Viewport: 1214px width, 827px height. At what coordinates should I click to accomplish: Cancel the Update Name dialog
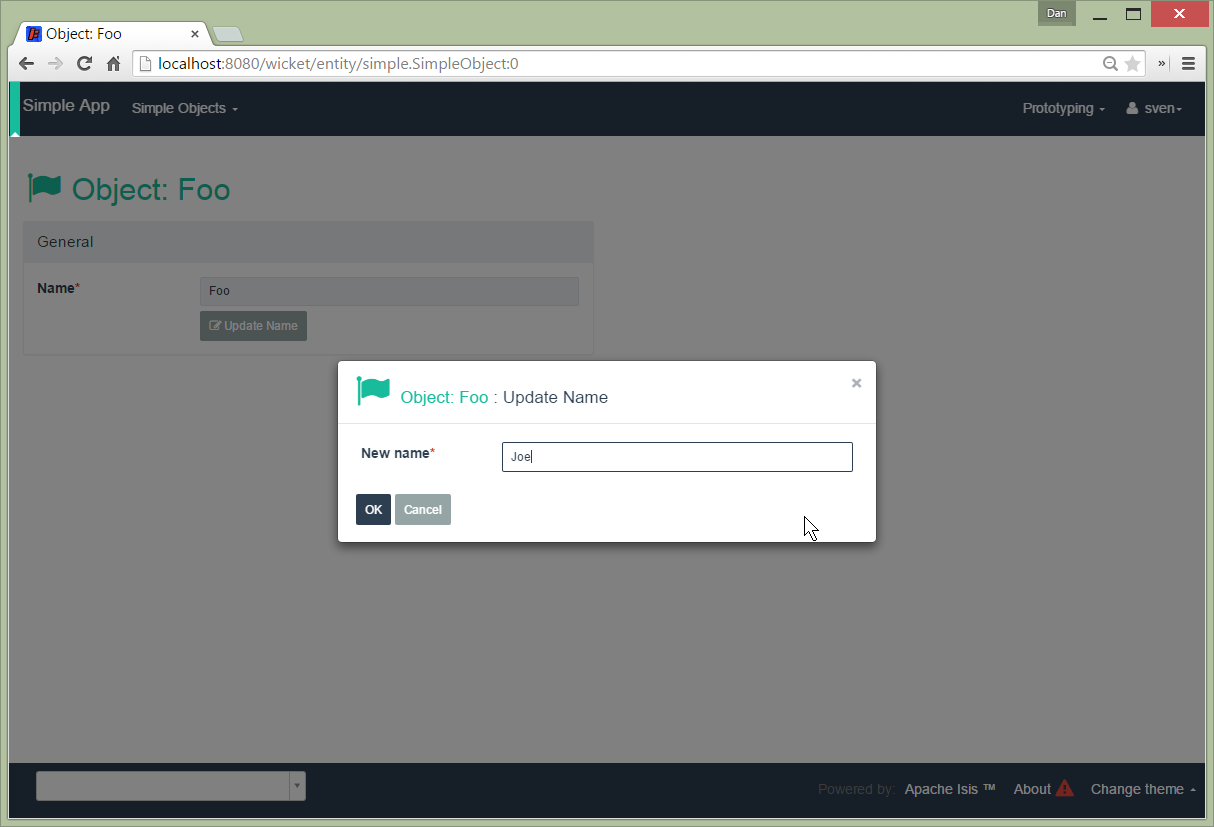[x=422, y=509]
